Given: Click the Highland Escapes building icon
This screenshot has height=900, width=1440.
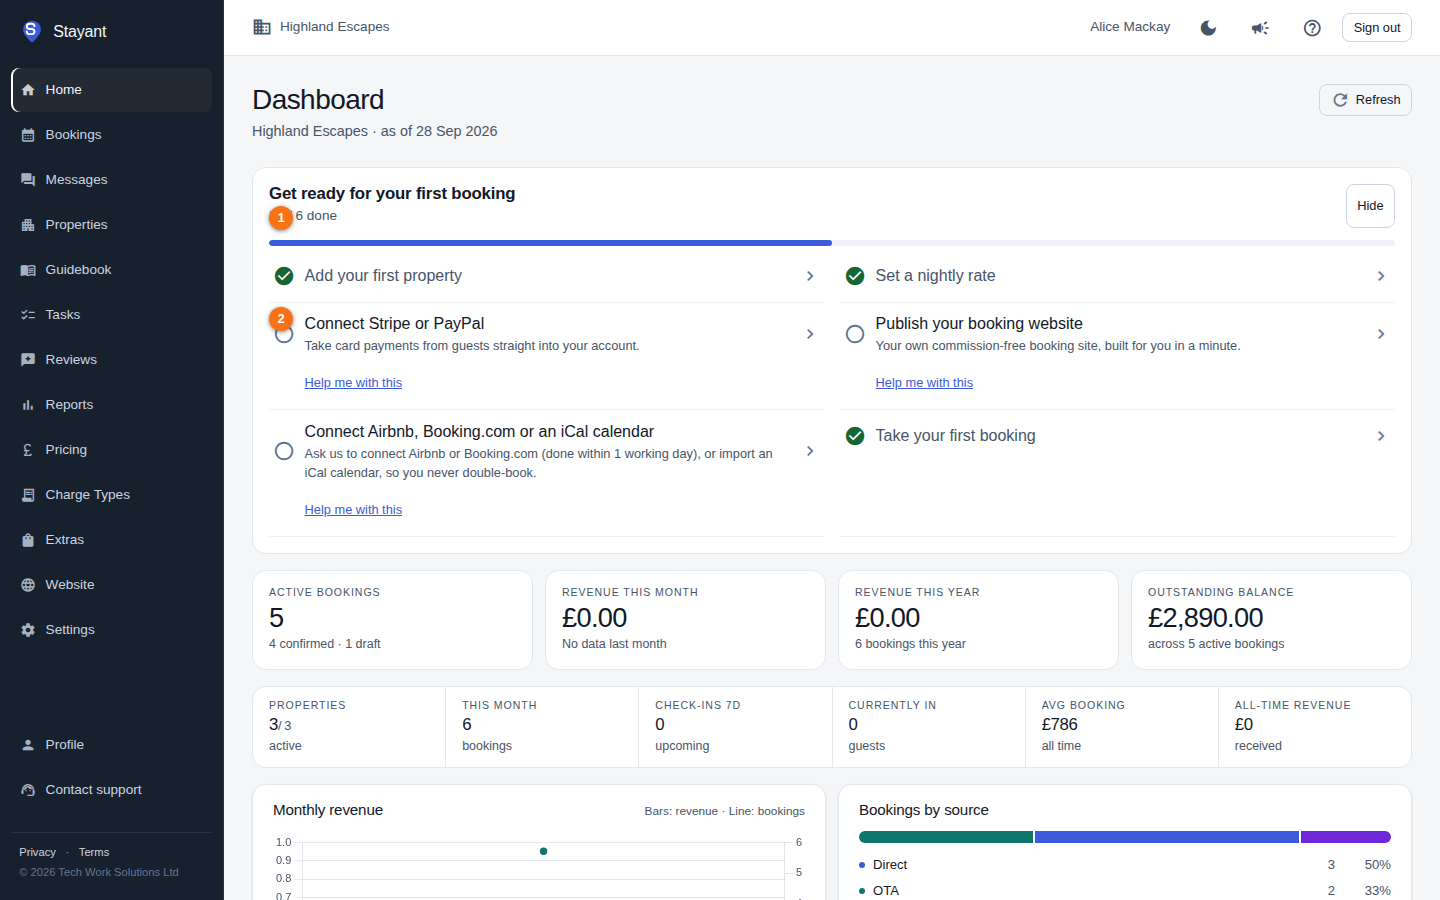Looking at the screenshot, I should pos(262,27).
